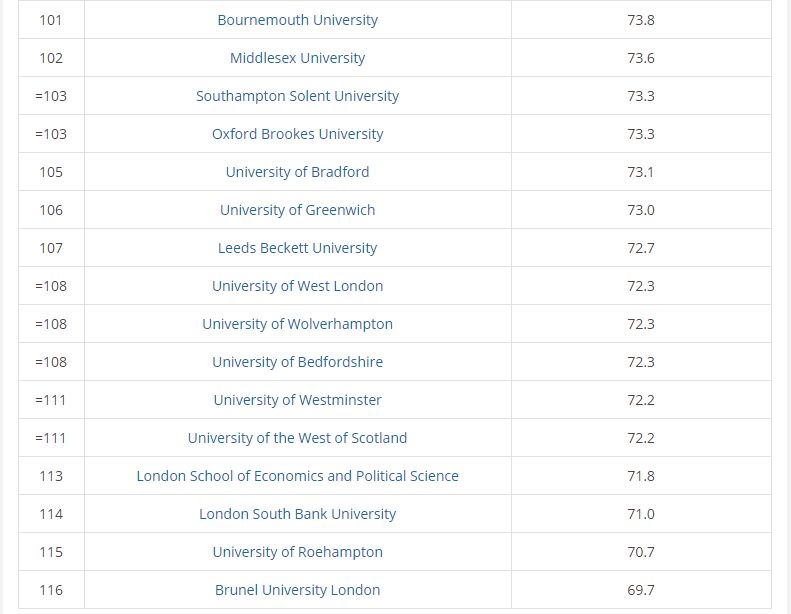Select University of Wolverhampton link

[297, 324]
